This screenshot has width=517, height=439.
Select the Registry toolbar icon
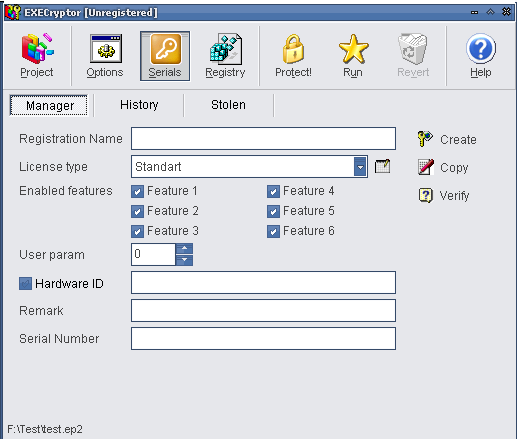coord(226,49)
